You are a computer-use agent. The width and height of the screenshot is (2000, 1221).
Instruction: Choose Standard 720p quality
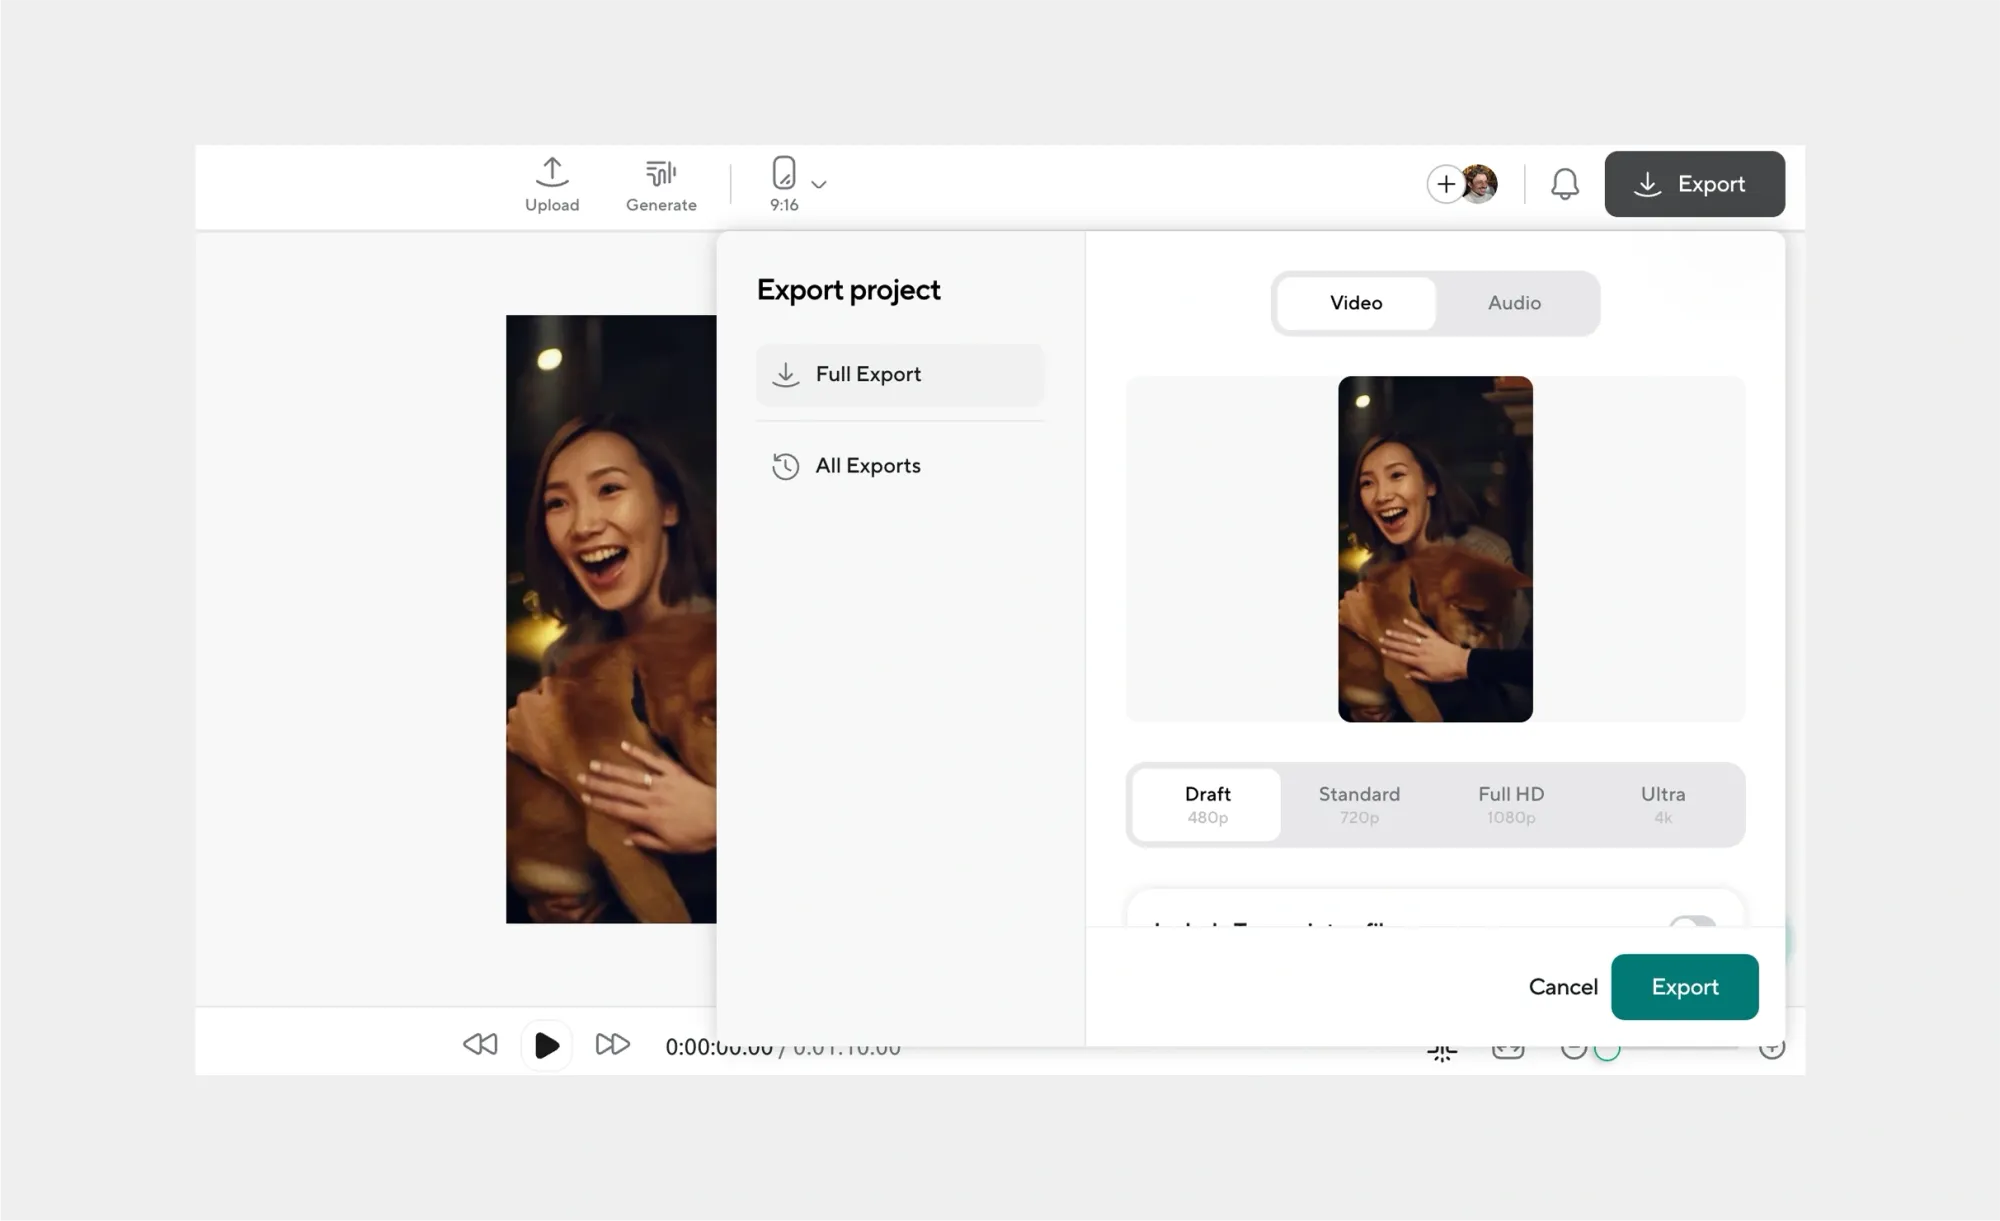(1359, 804)
